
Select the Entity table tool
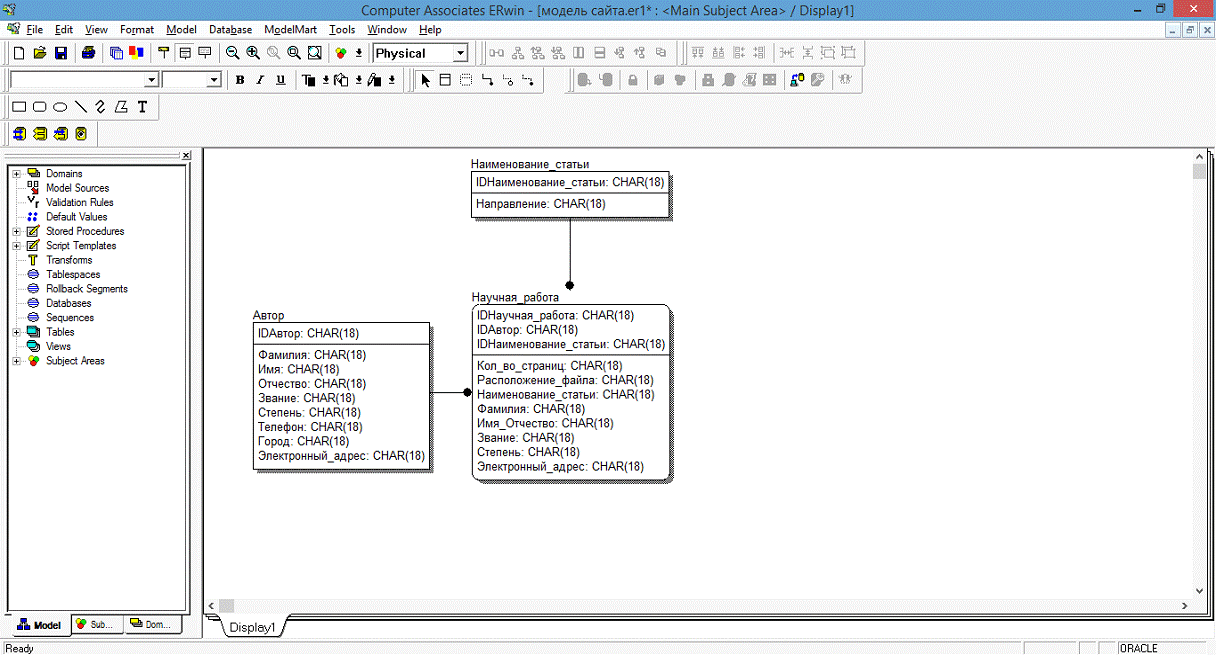coord(445,80)
